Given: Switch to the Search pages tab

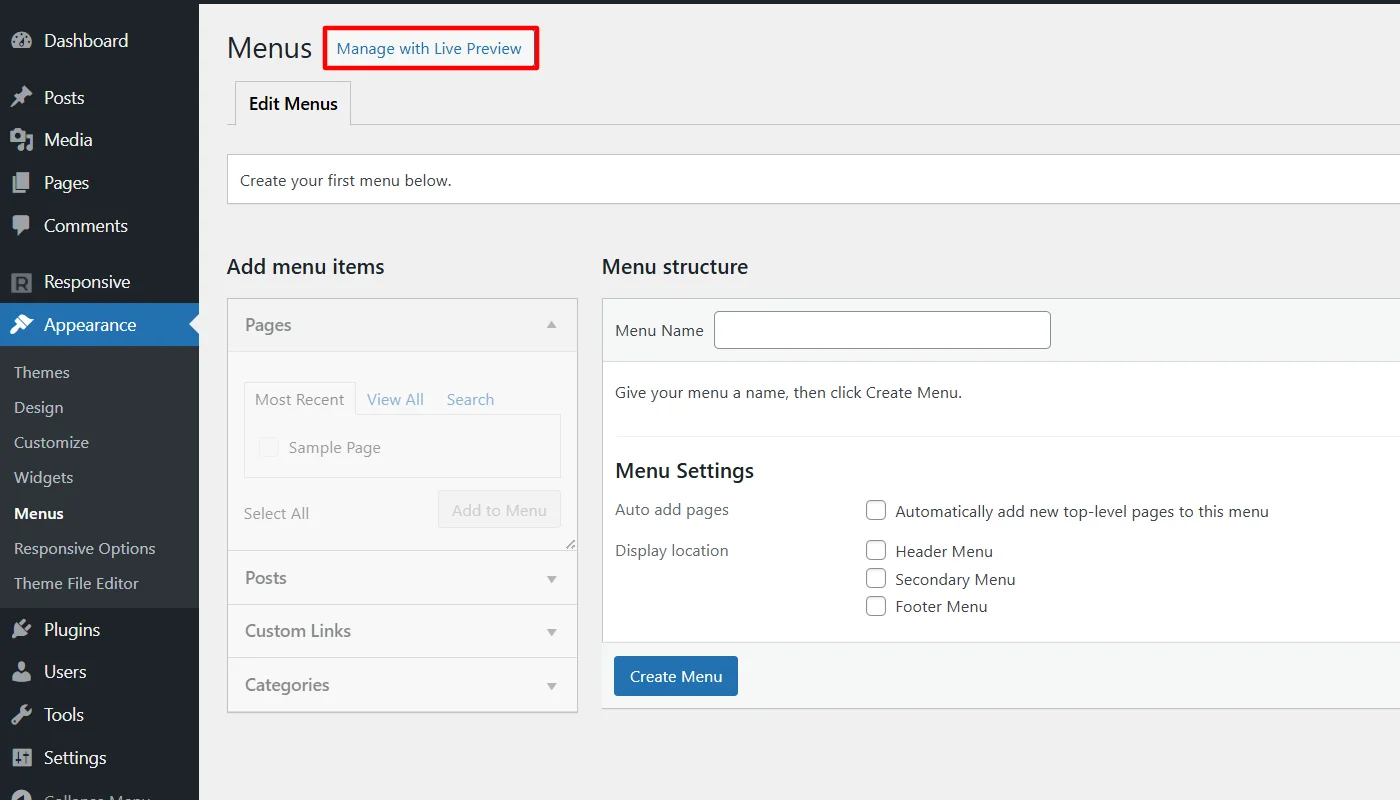Looking at the screenshot, I should tap(470, 399).
